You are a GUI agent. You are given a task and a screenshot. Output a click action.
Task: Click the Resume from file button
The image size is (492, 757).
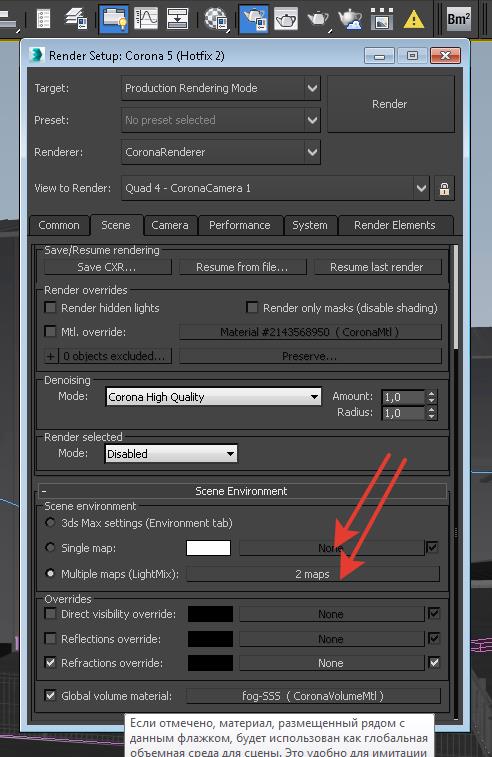(242, 267)
